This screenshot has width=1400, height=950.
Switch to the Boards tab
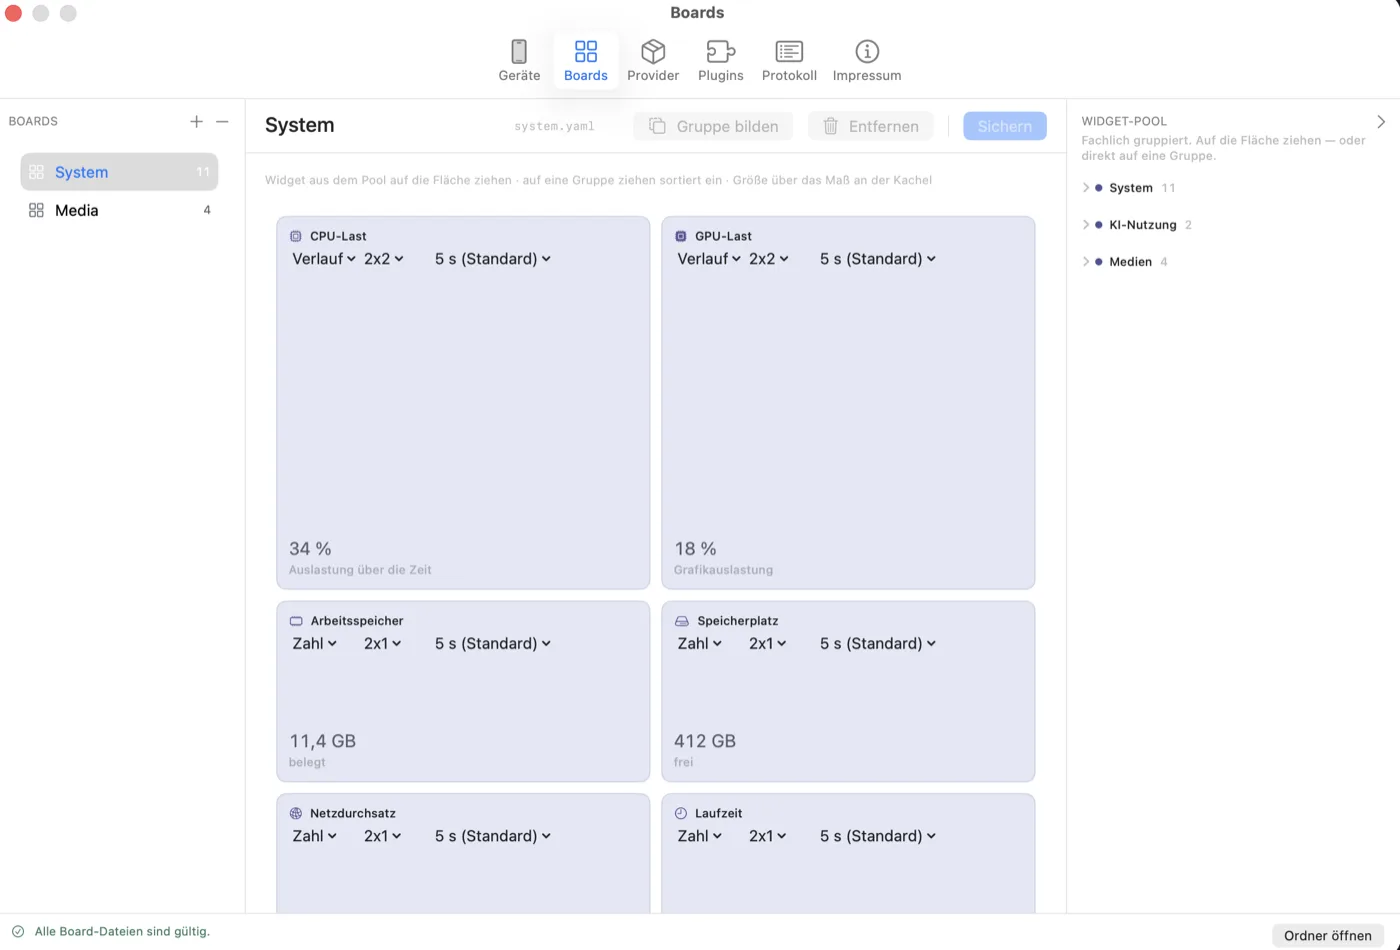coord(586,60)
